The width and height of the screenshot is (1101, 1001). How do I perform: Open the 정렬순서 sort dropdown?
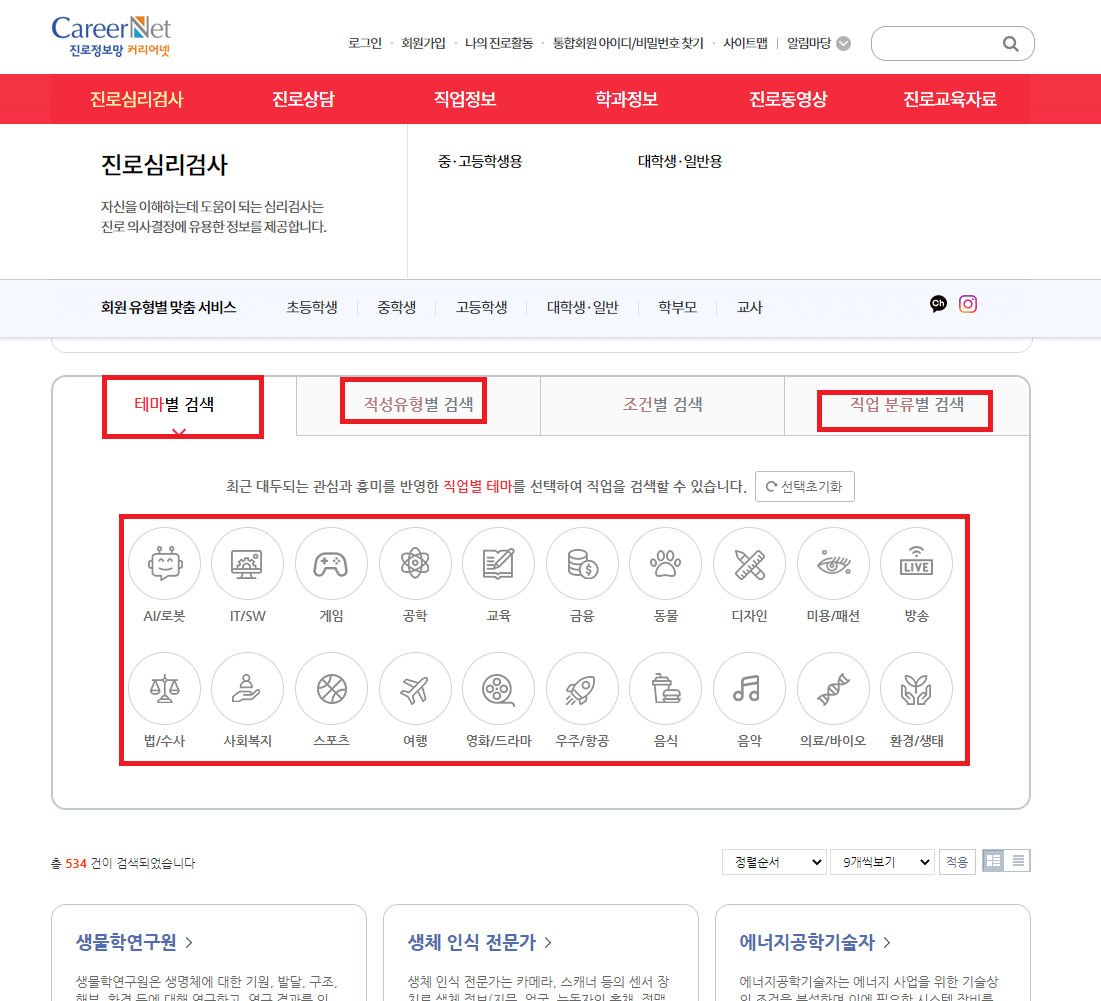click(x=774, y=860)
